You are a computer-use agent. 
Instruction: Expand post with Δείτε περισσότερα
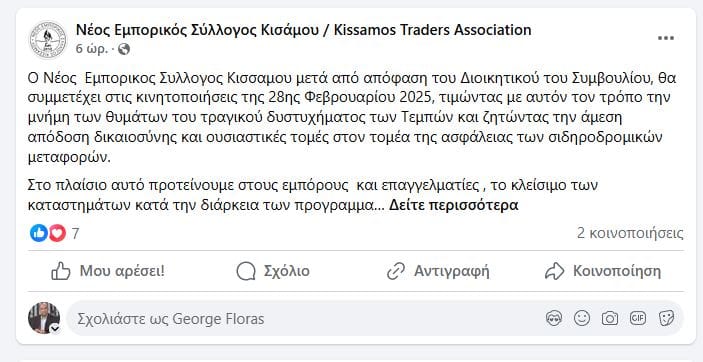click(453, 205)
